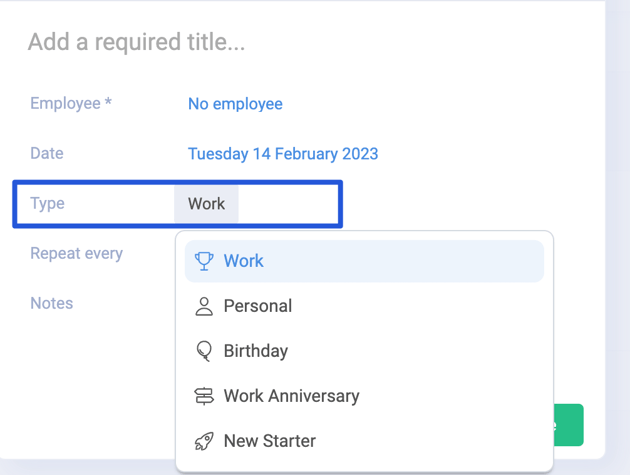This screenshot has width=630, height=475.
Task: Choose the New Starter option
Action: pos(364,441)
